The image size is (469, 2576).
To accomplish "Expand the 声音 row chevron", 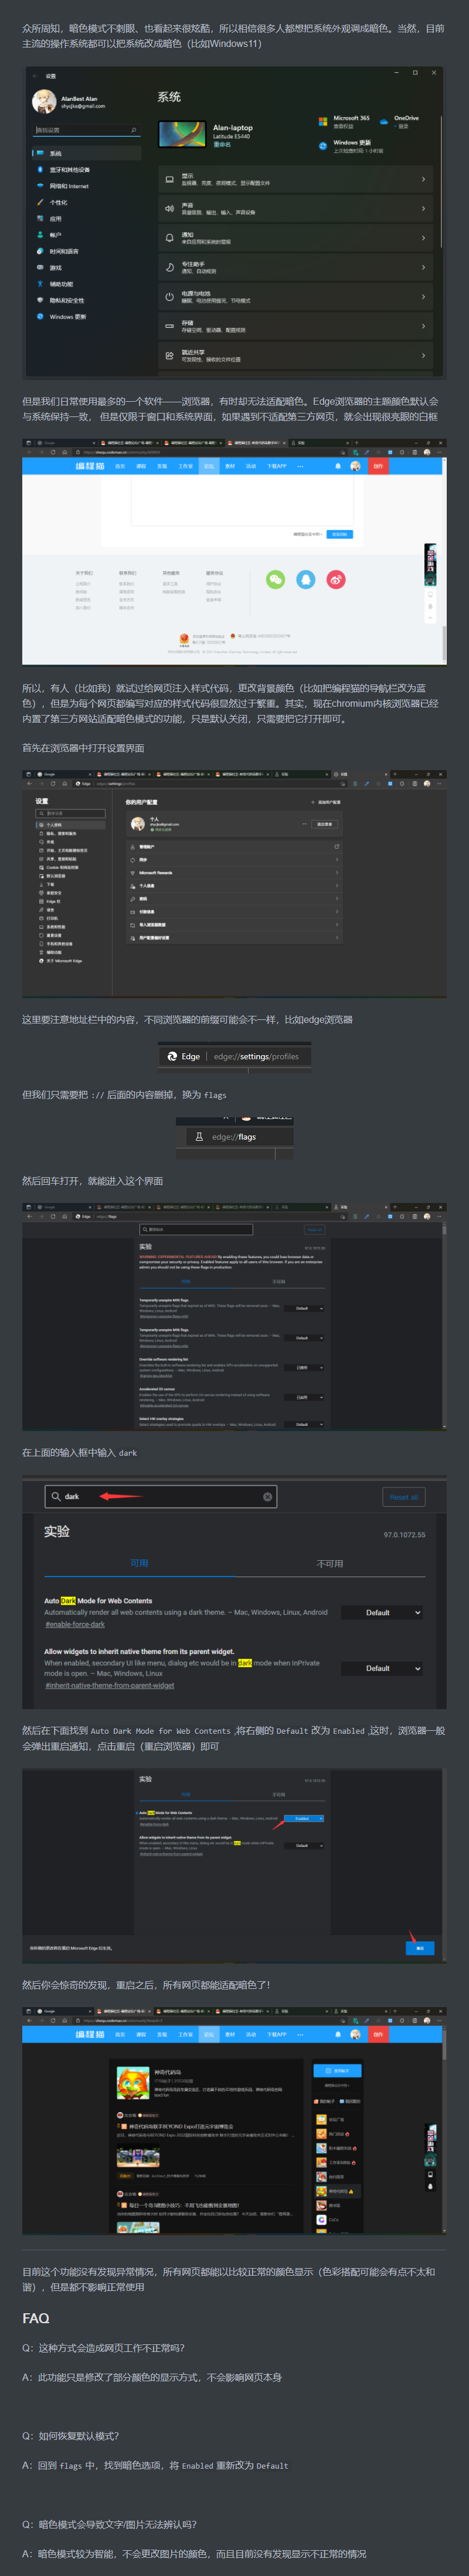I will [423, 209].
